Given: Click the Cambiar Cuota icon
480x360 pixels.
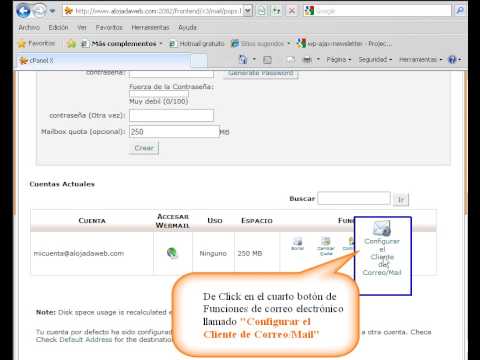Looking at the screenshot, I should point(326,246).
